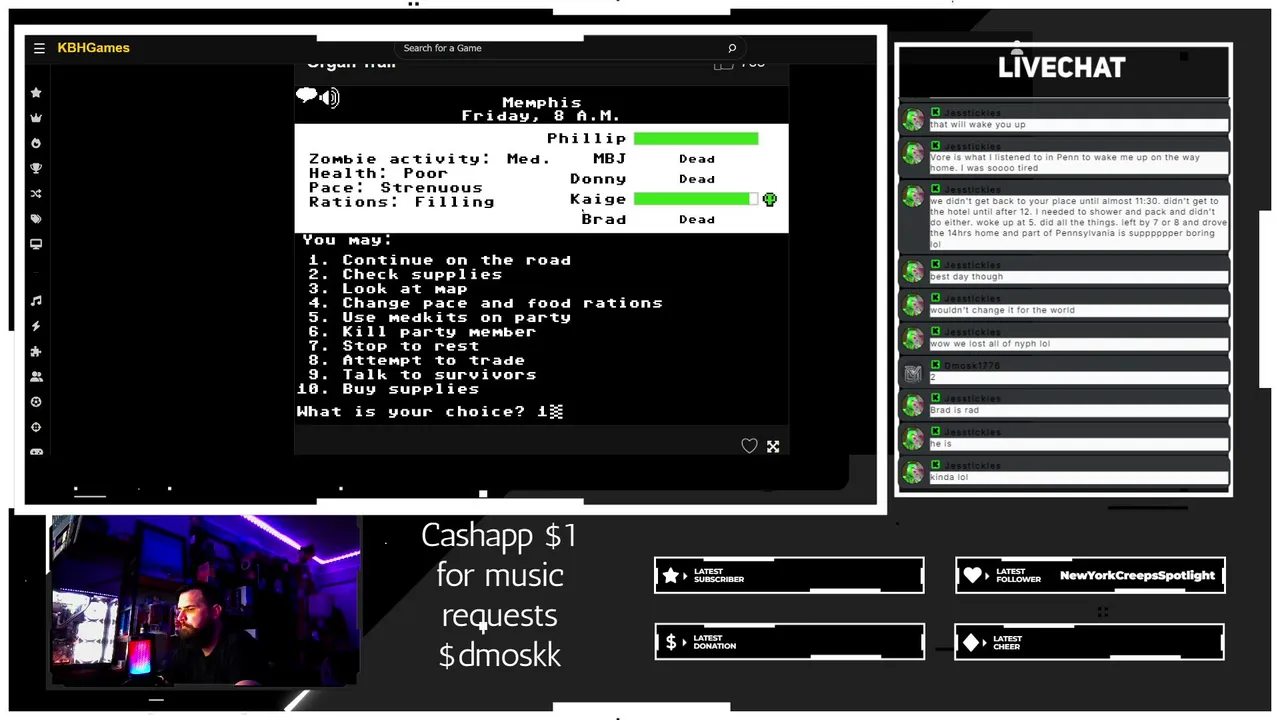
Task: Select the shuffle random game icon
Action: (x=36, y=193)
